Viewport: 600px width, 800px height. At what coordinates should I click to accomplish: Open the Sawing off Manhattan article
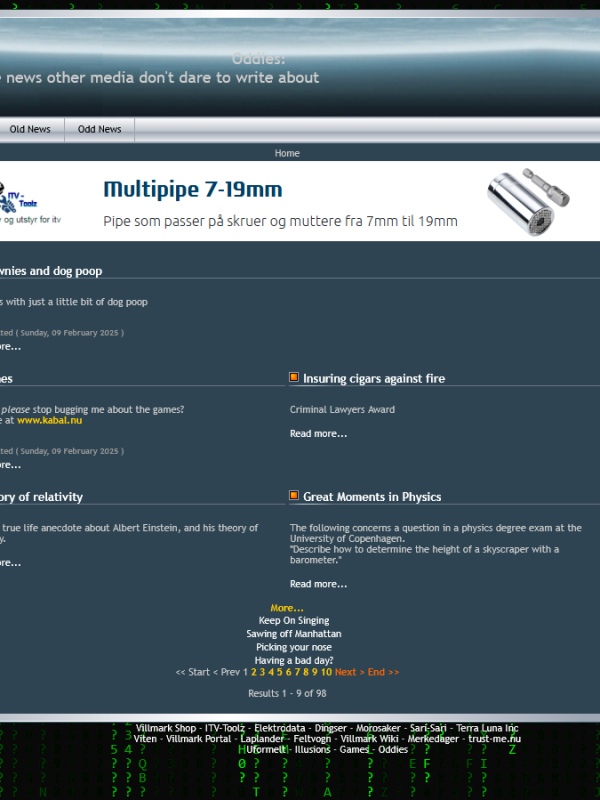coord(294,634)
